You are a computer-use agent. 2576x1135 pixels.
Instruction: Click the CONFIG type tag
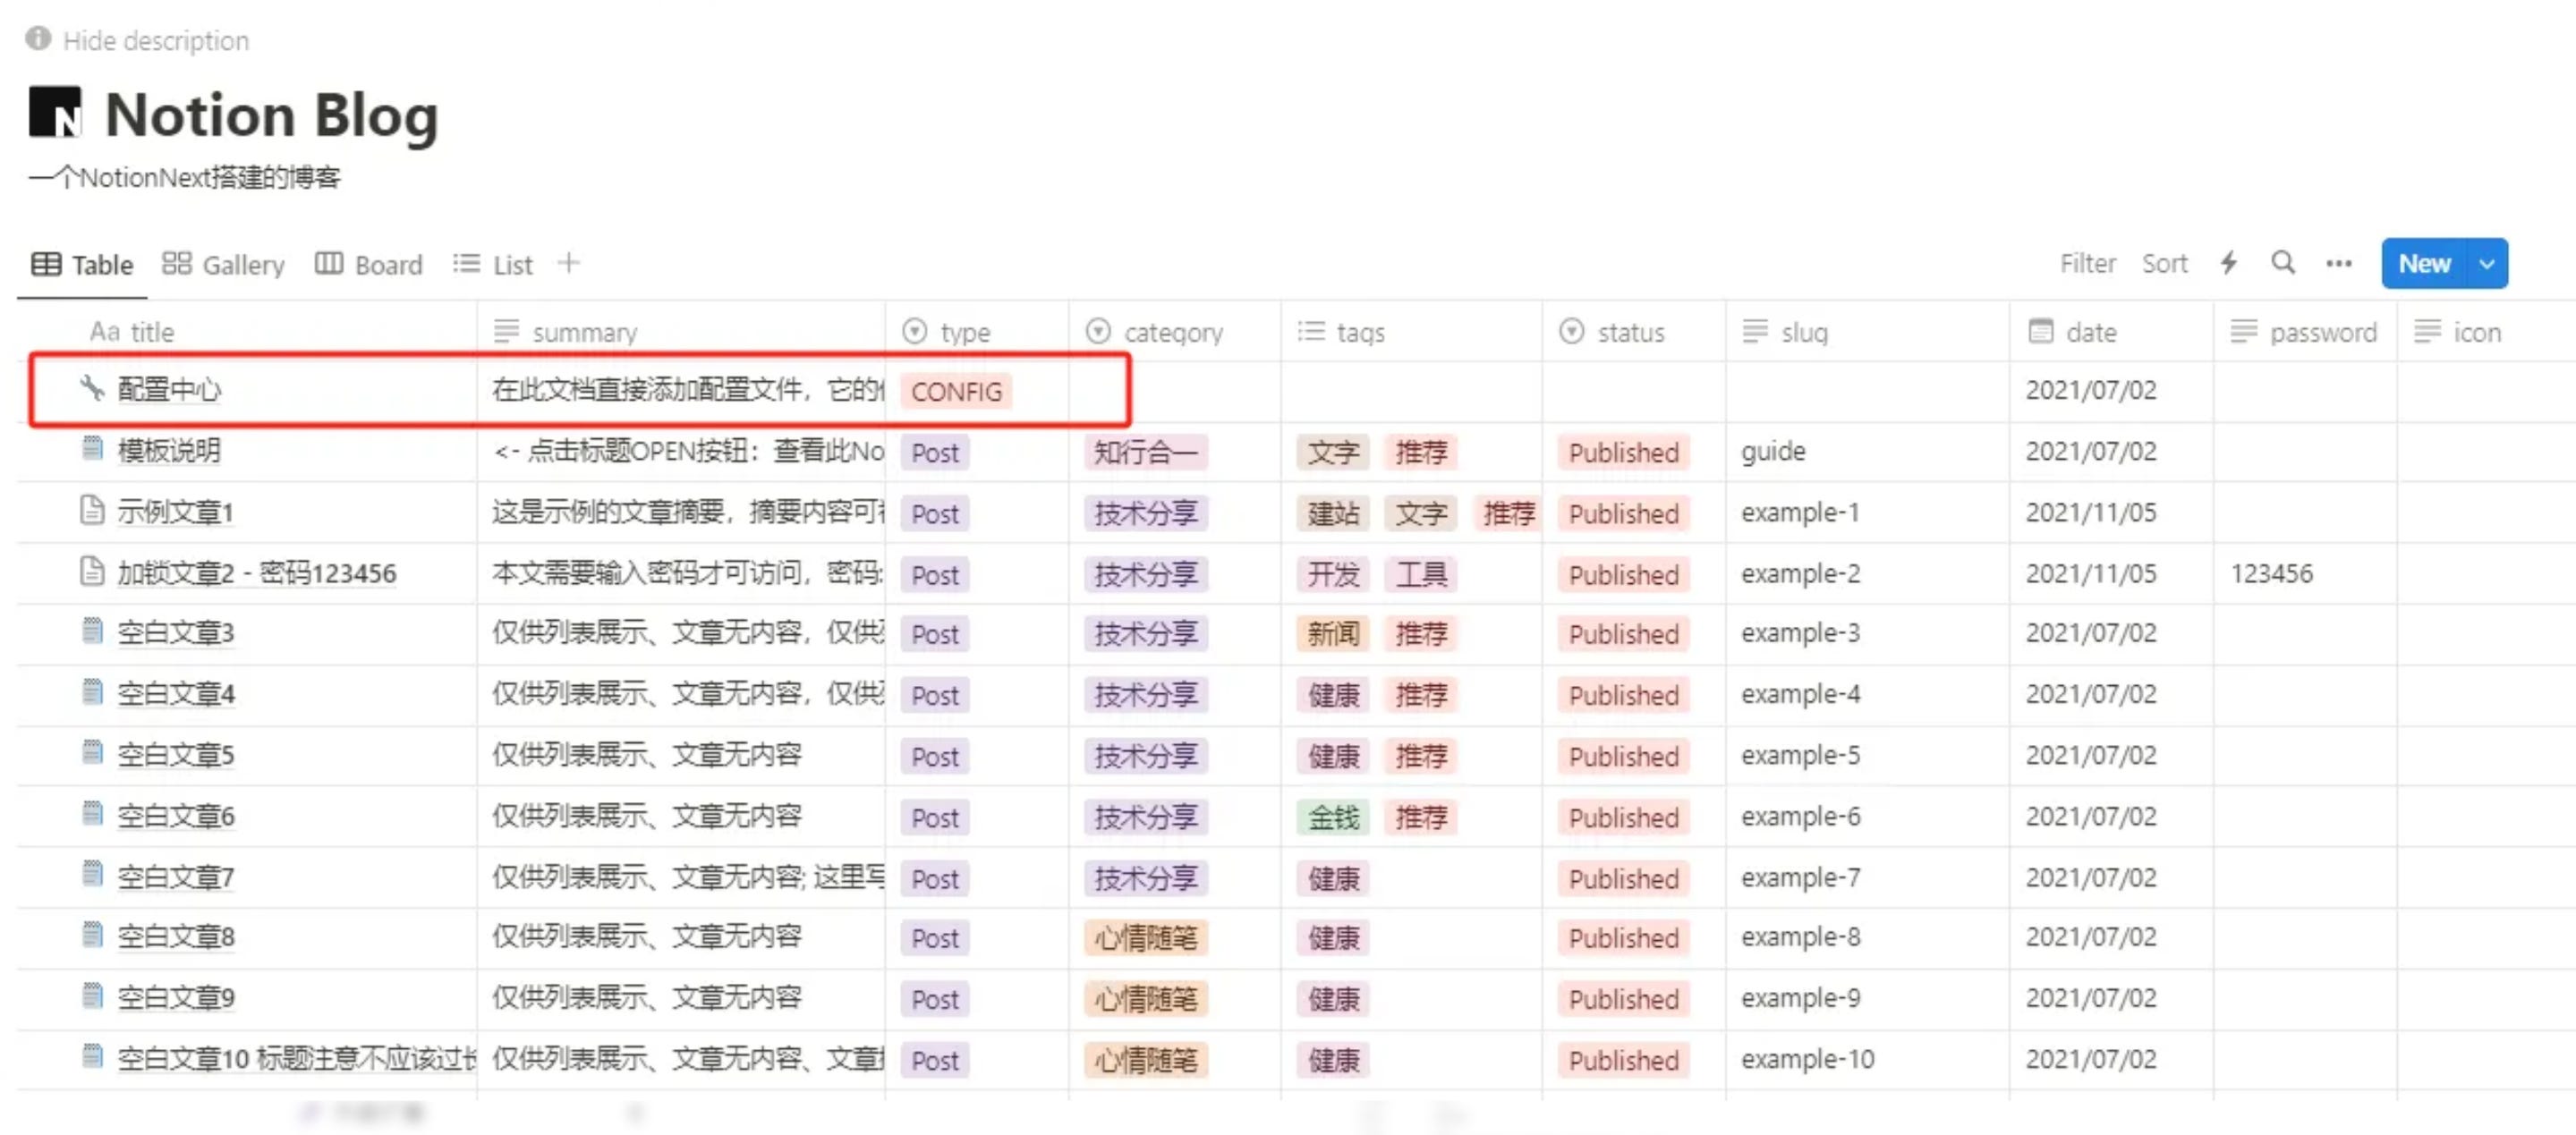click(956, 391)
